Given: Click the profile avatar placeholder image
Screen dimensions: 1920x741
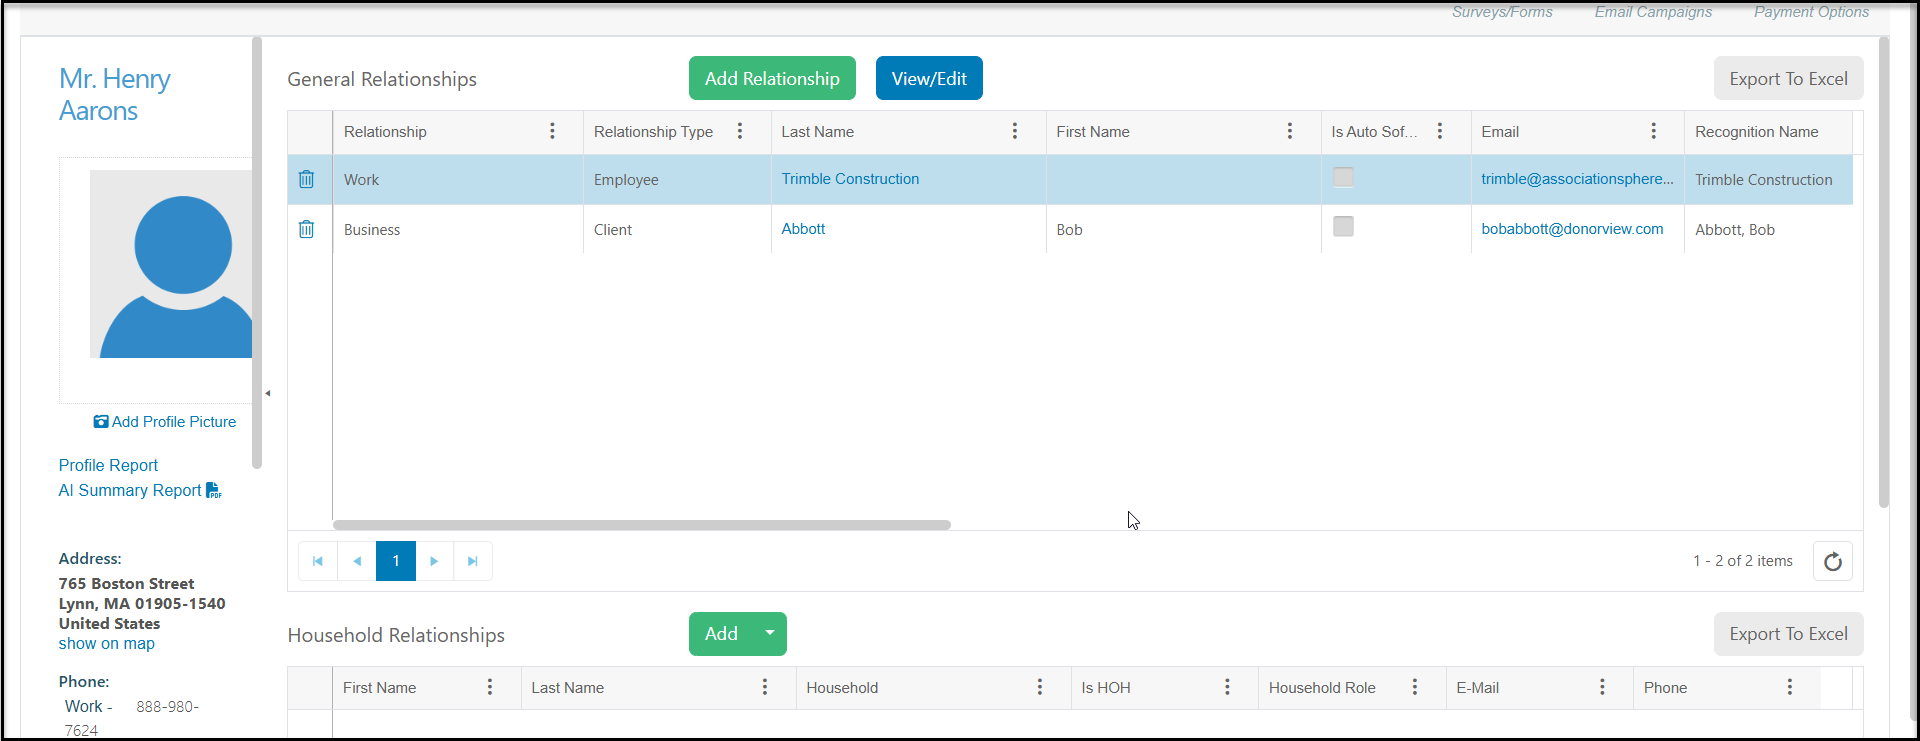Looking at the screenshot, I should coord(171,264).
